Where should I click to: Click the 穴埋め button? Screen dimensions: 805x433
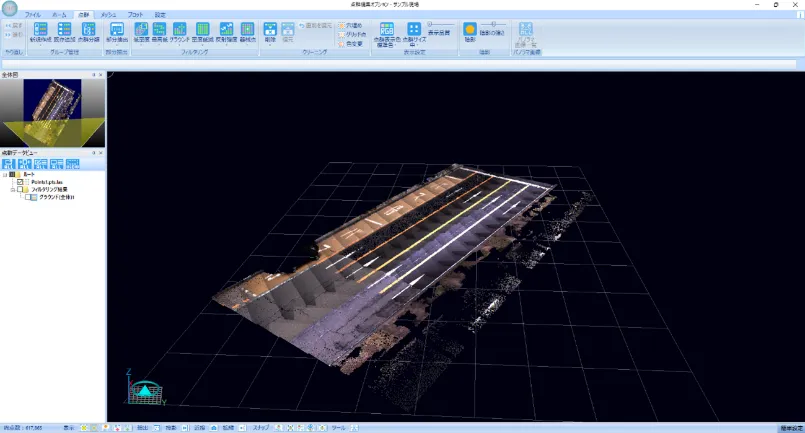click(351, 24)
